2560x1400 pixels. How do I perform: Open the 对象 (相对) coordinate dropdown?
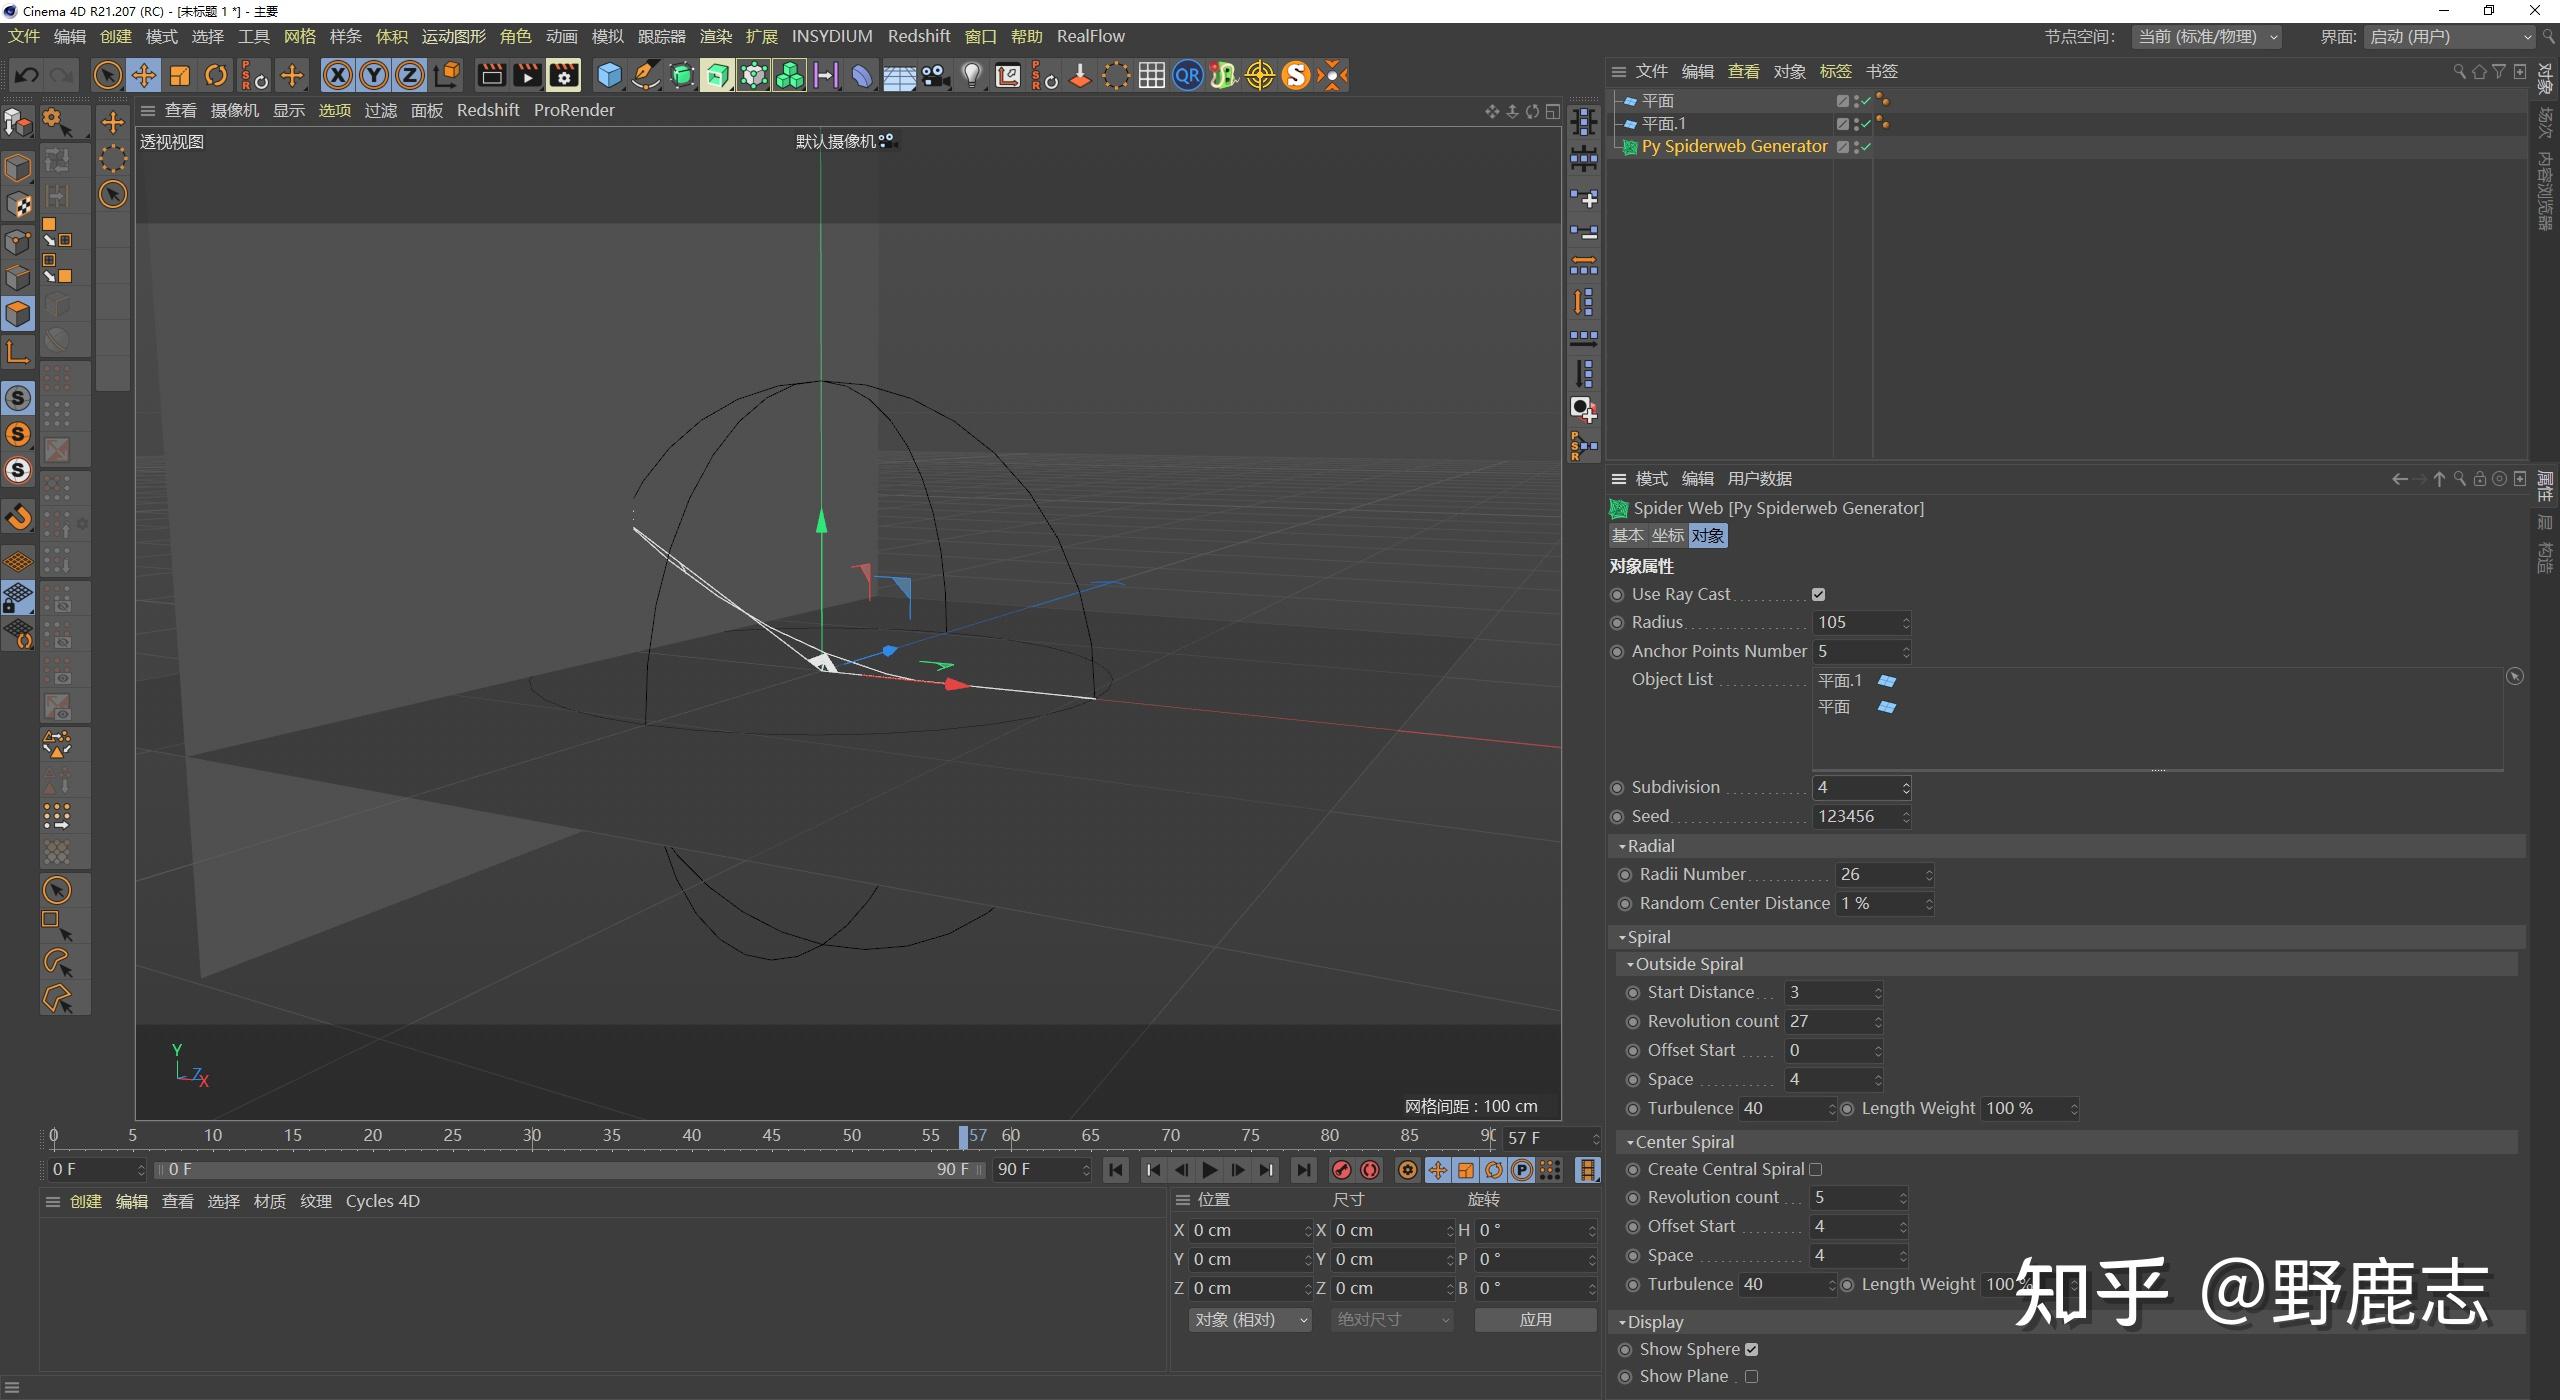(x=1249, y=1319)
